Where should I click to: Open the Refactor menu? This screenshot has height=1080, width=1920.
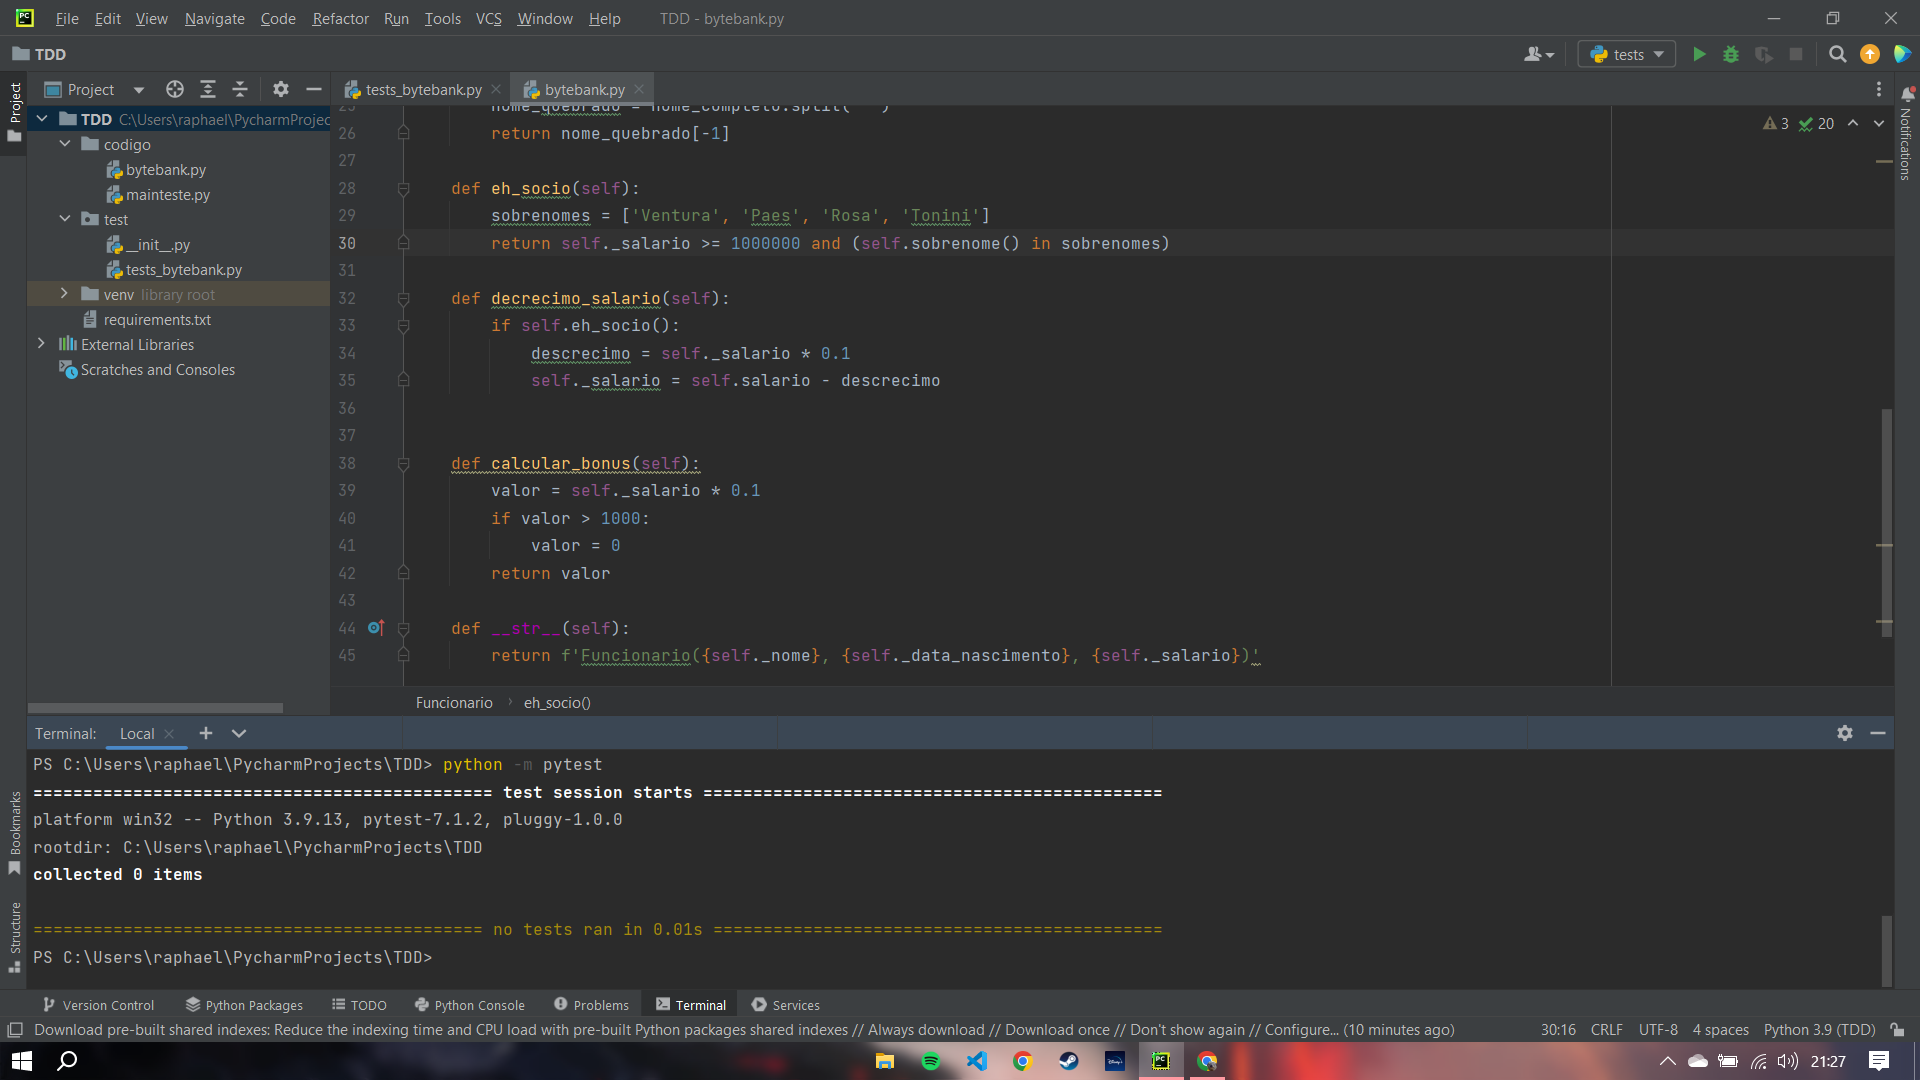(x=340, y=18)
